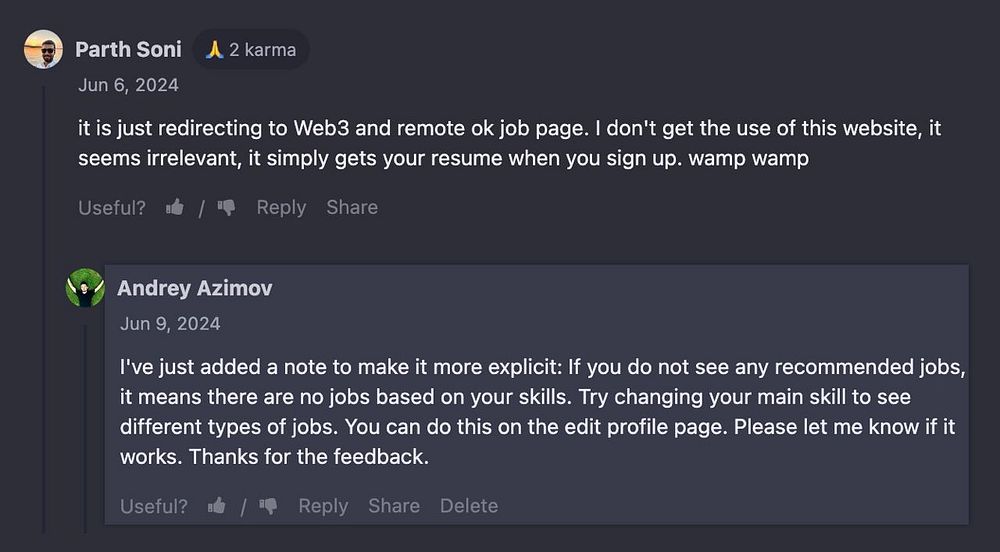Click the Jun 6, 2024 timestamp
Image resolution: width=1000 pixels, height=552 pixels.
[x=128, y=85]
